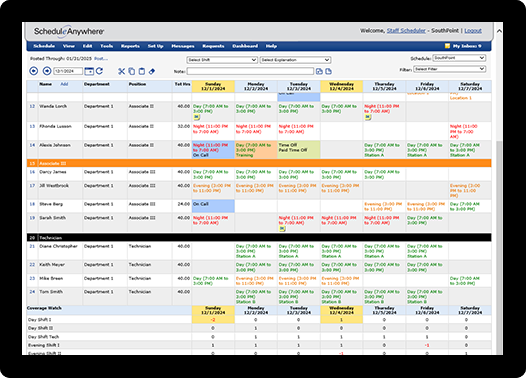Refresh the schedule view
Viewport: 526px width, 378px height.
99,71
